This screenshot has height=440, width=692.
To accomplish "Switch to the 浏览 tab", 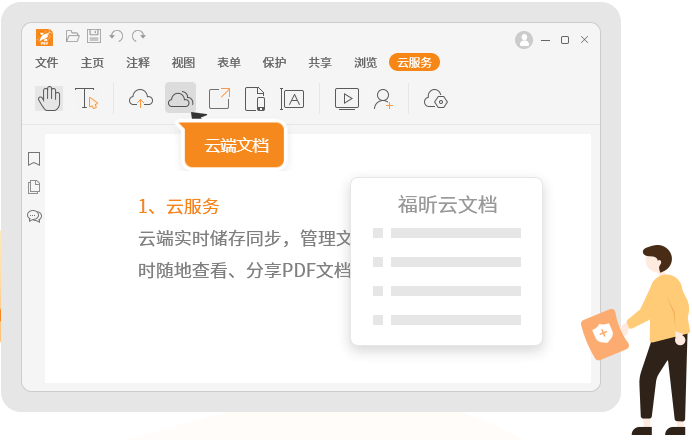I will point(365,63).
